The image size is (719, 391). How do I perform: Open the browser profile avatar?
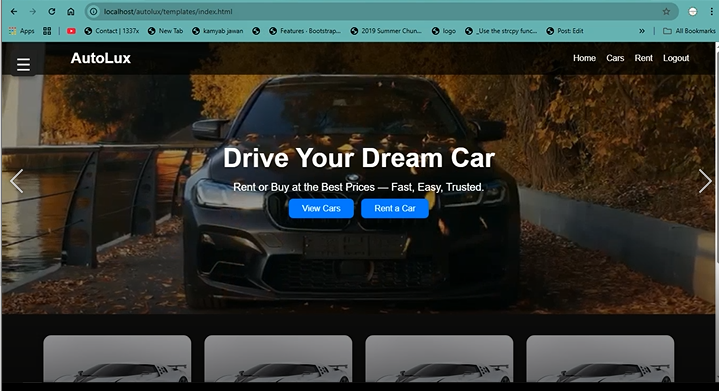(x=693, y=11)
